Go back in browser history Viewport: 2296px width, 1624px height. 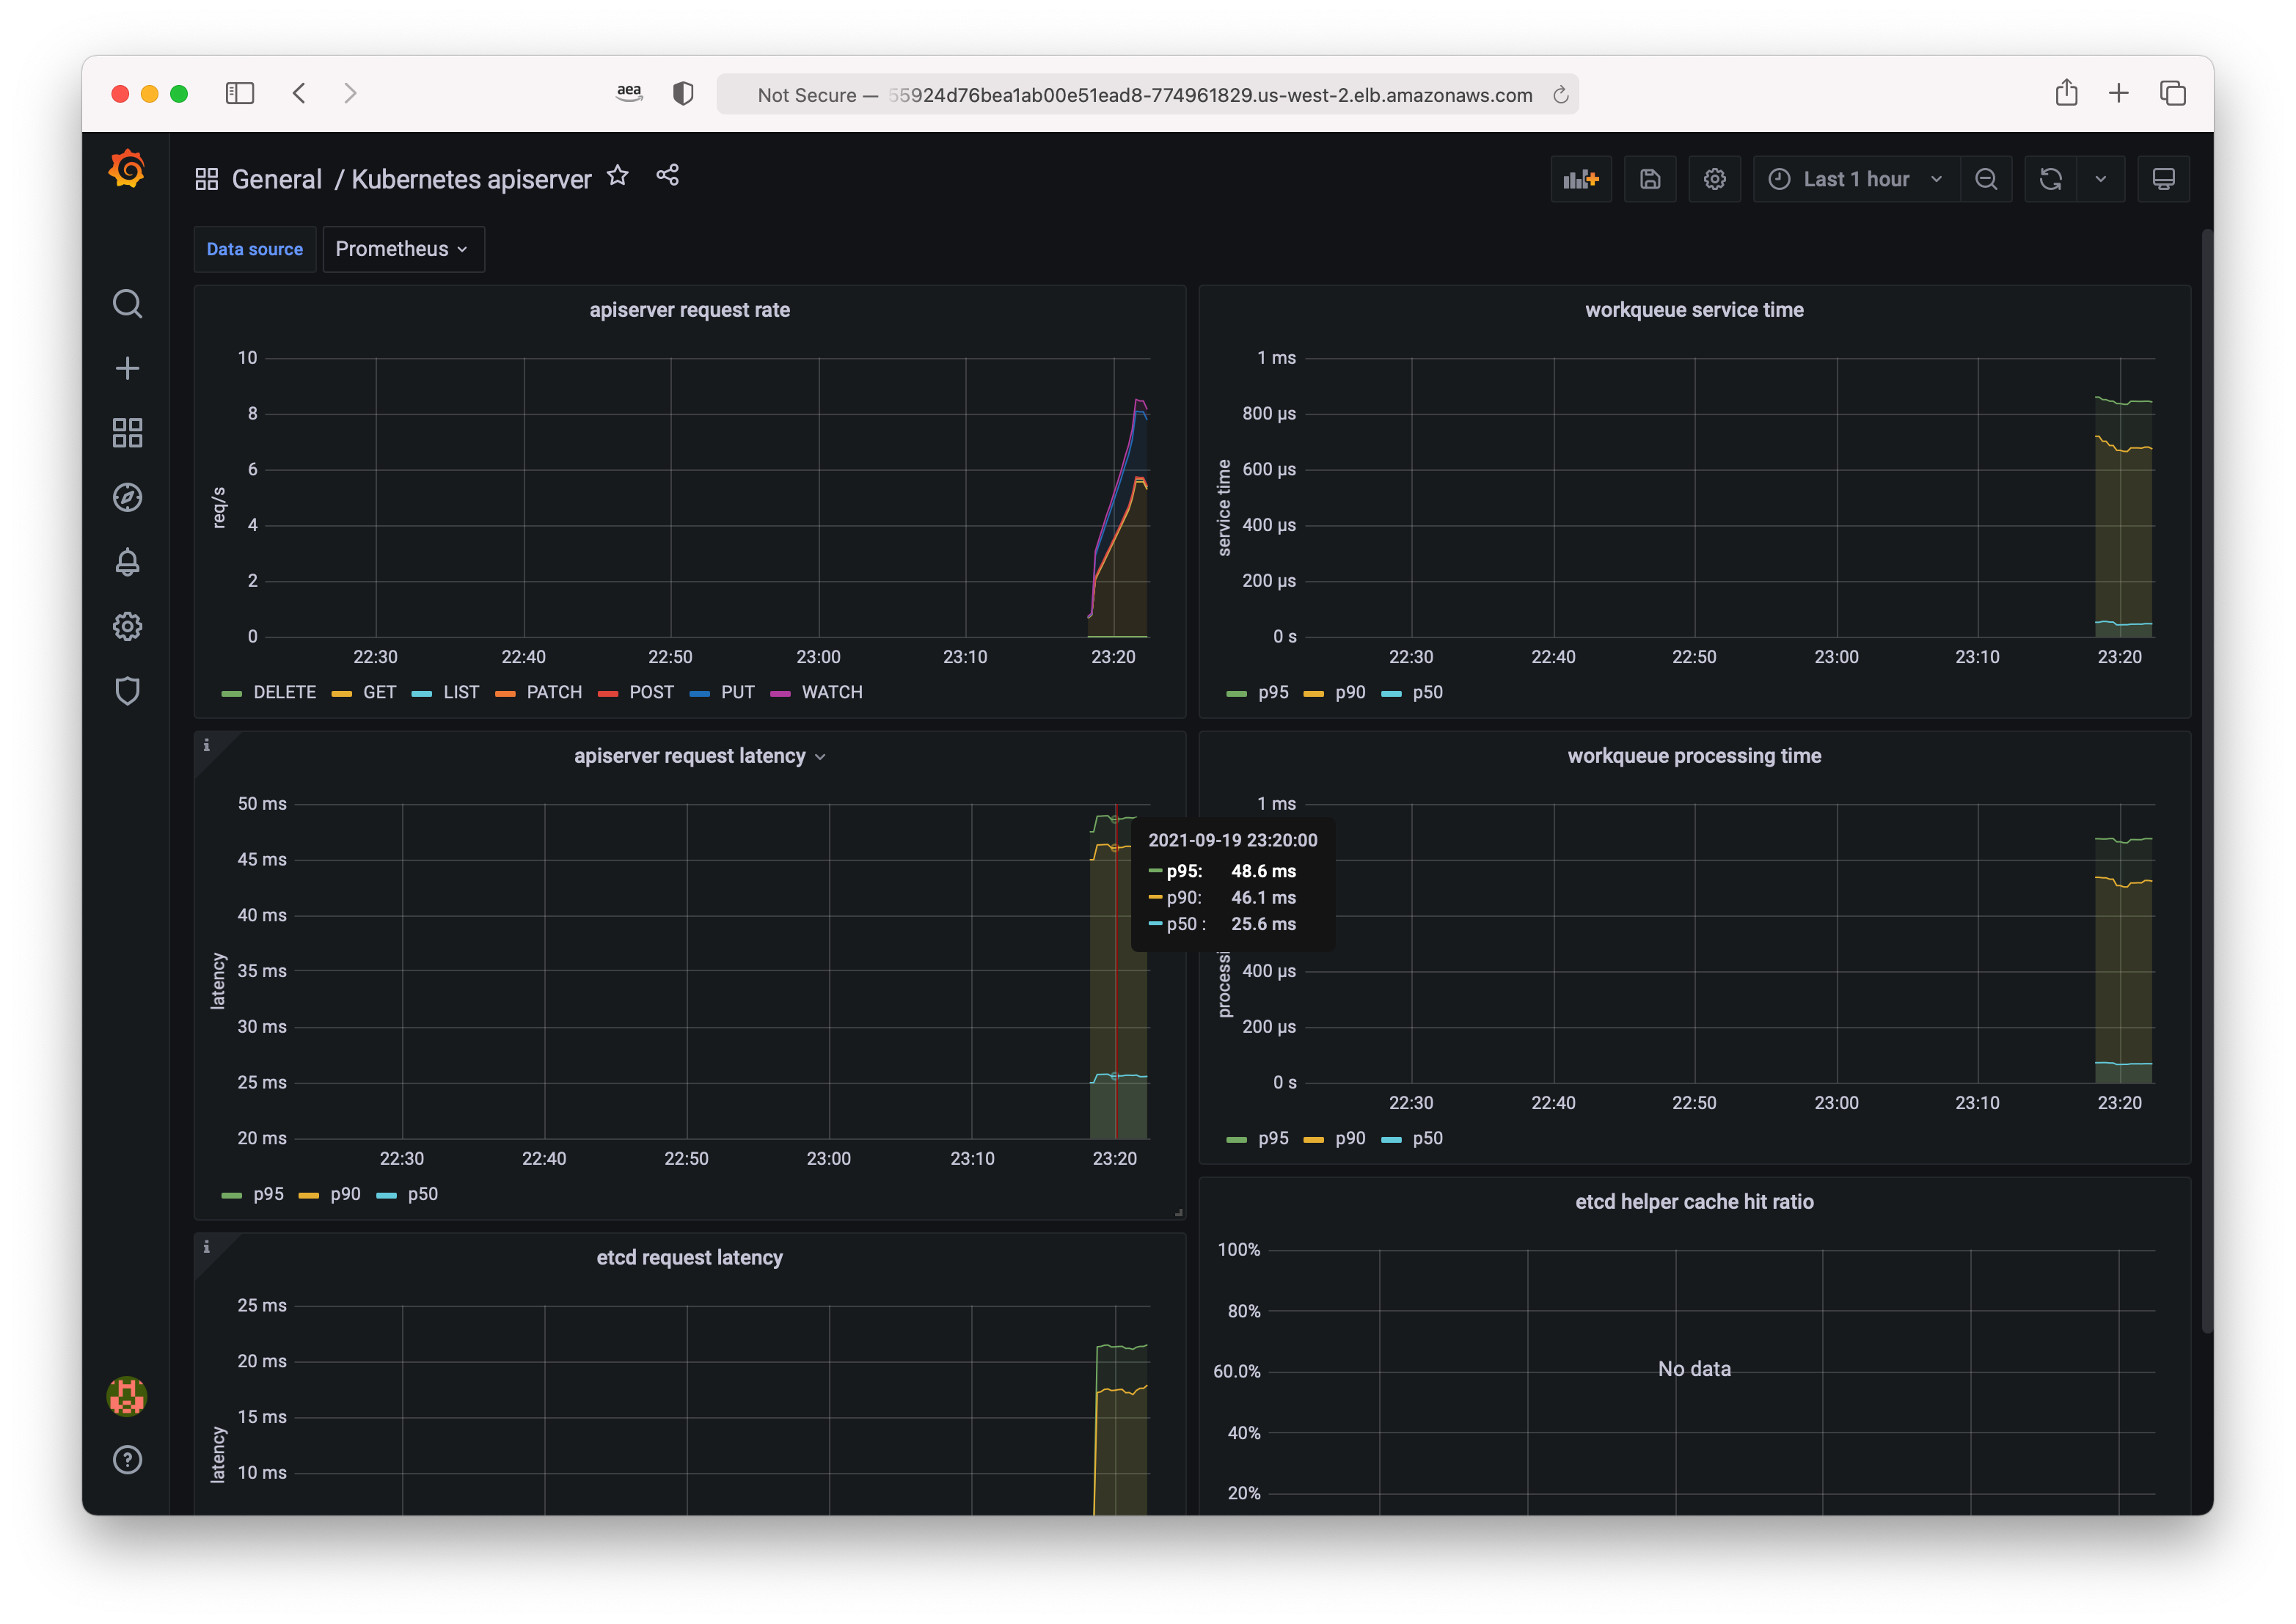tap(299, 94)
